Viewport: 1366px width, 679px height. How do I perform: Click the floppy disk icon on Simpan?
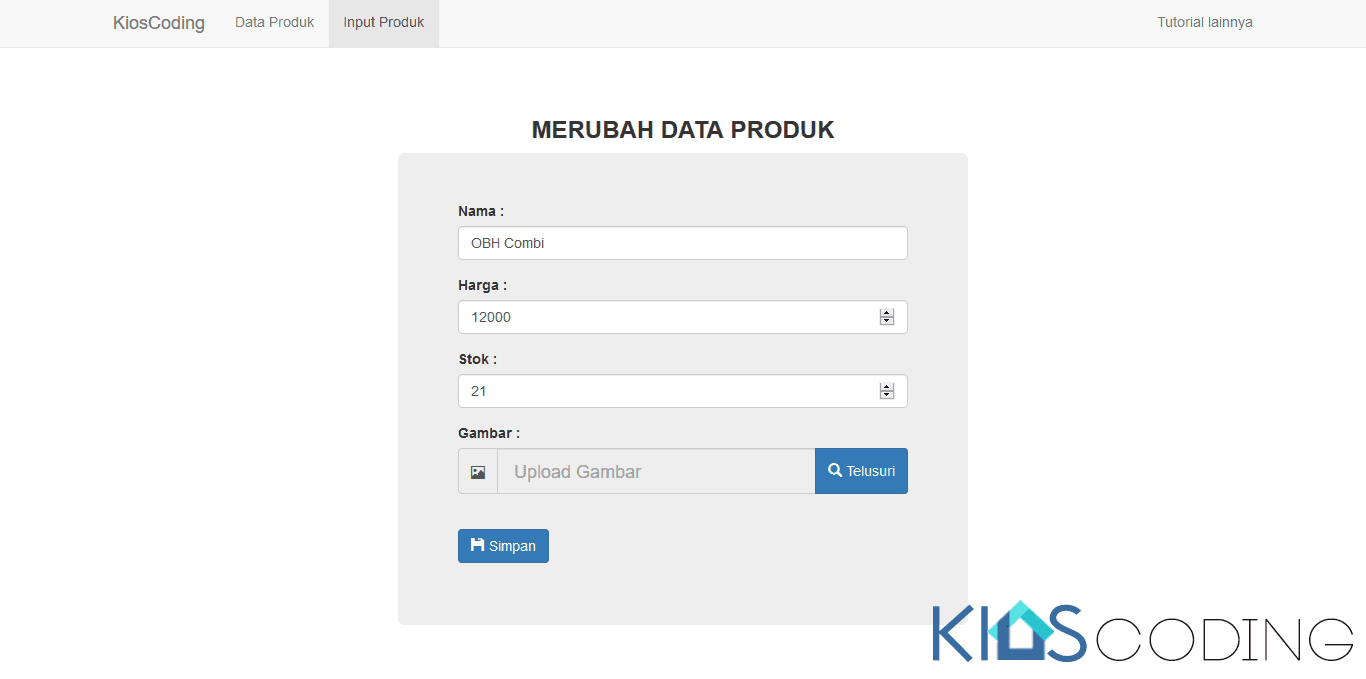(x=477, y=545)
